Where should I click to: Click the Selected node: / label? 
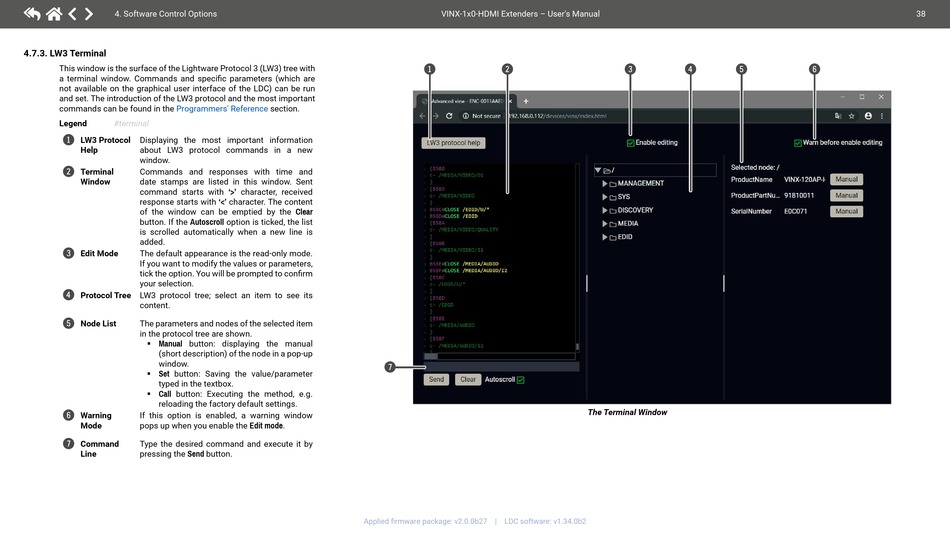755,167
